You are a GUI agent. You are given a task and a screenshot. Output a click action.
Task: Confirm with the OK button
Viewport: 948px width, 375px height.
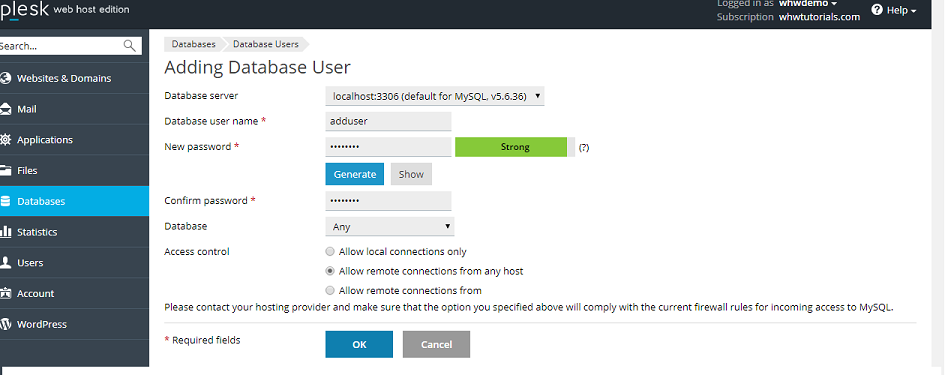(x=359, y=344)
